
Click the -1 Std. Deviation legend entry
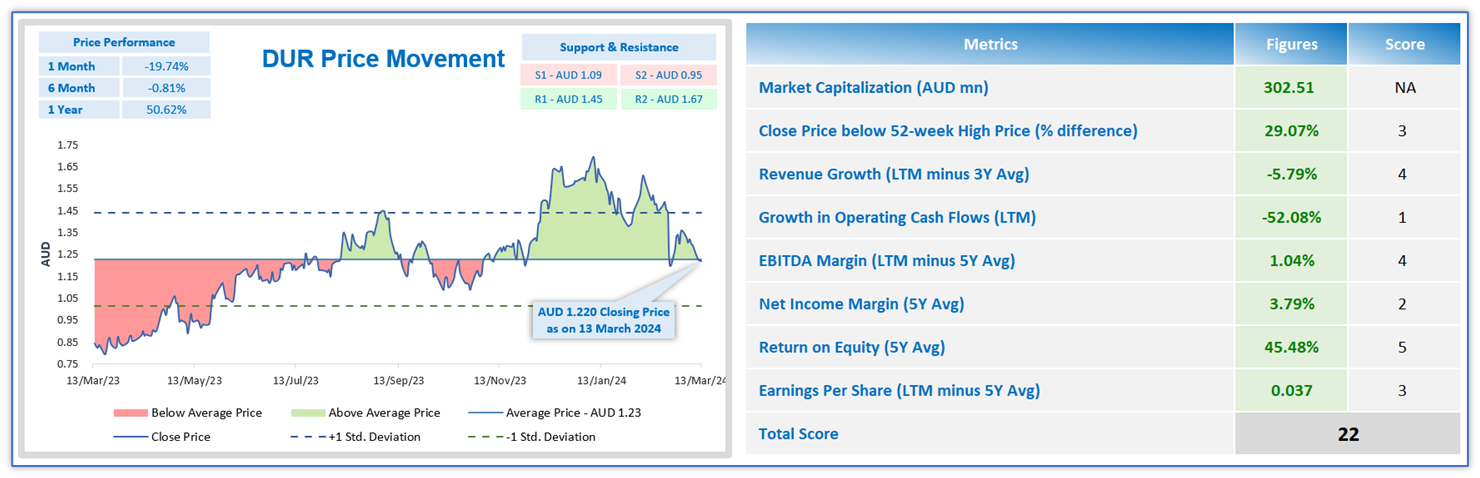531,437
